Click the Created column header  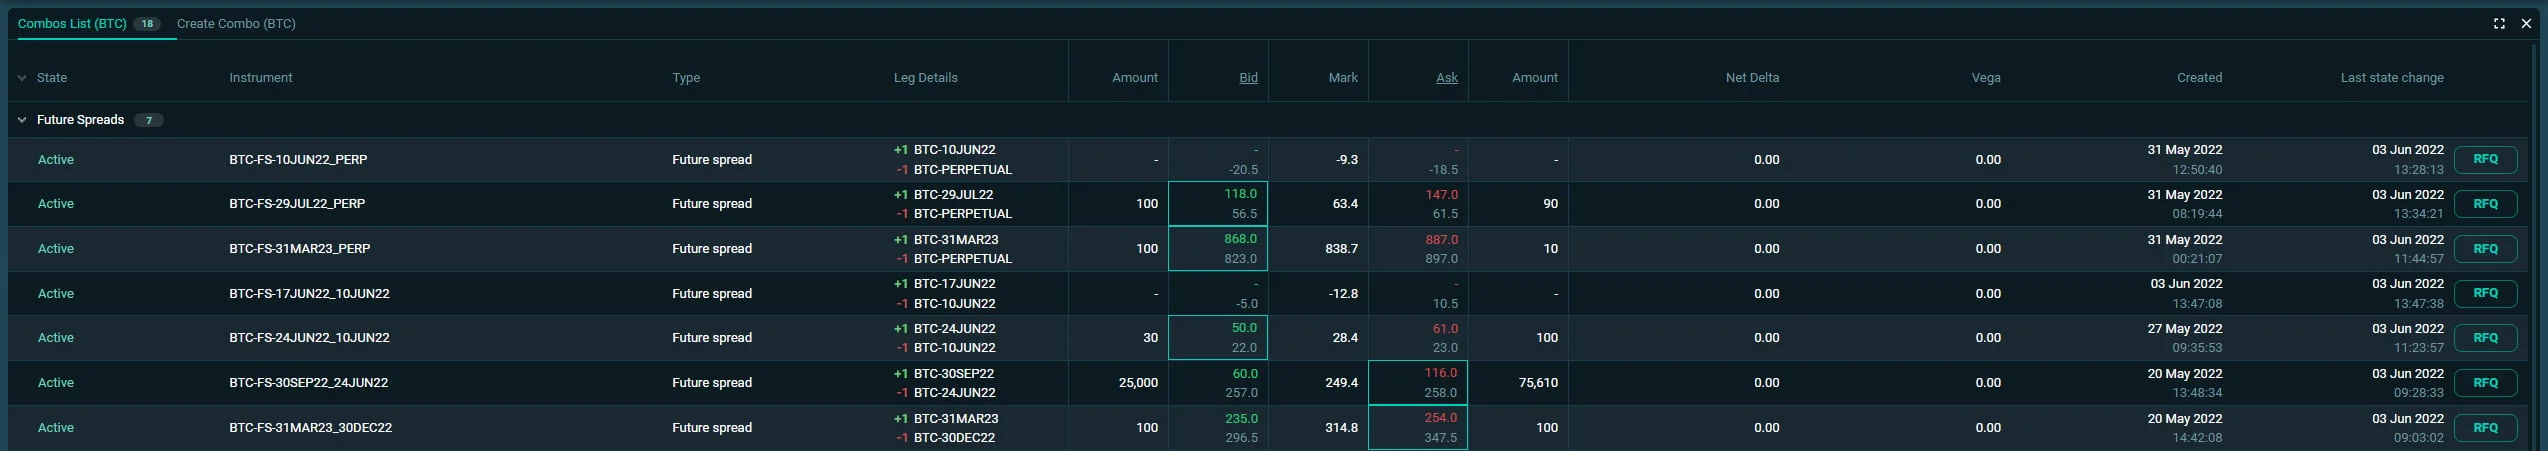tap(2199, 78)
